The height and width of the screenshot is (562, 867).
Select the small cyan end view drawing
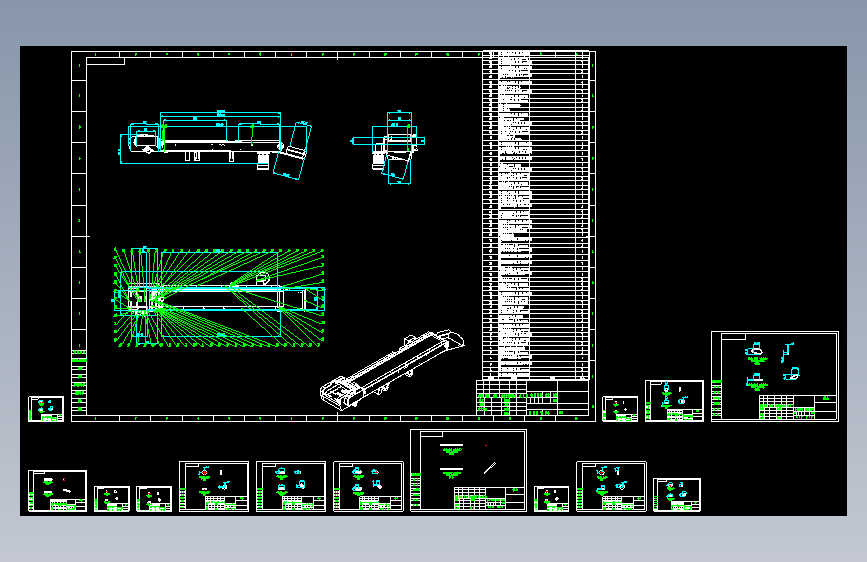click(388, 147)
